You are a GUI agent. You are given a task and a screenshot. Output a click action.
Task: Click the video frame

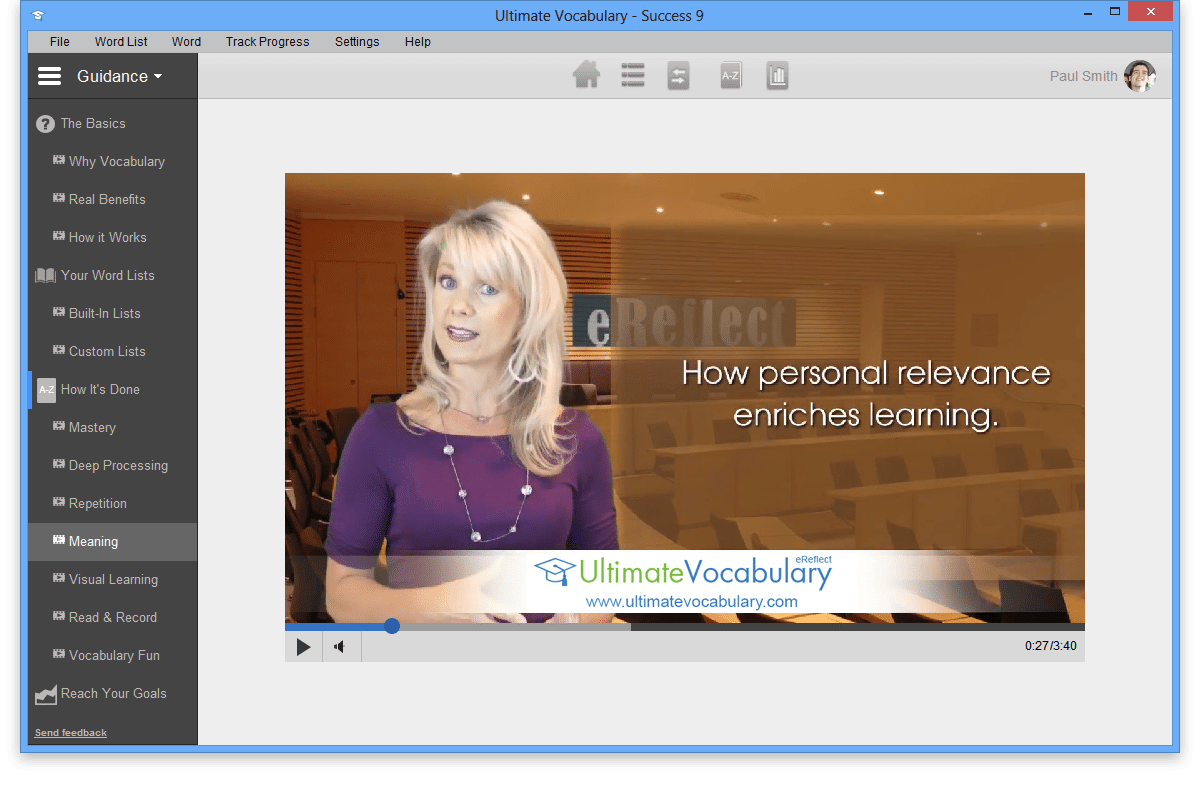(685, 398)
